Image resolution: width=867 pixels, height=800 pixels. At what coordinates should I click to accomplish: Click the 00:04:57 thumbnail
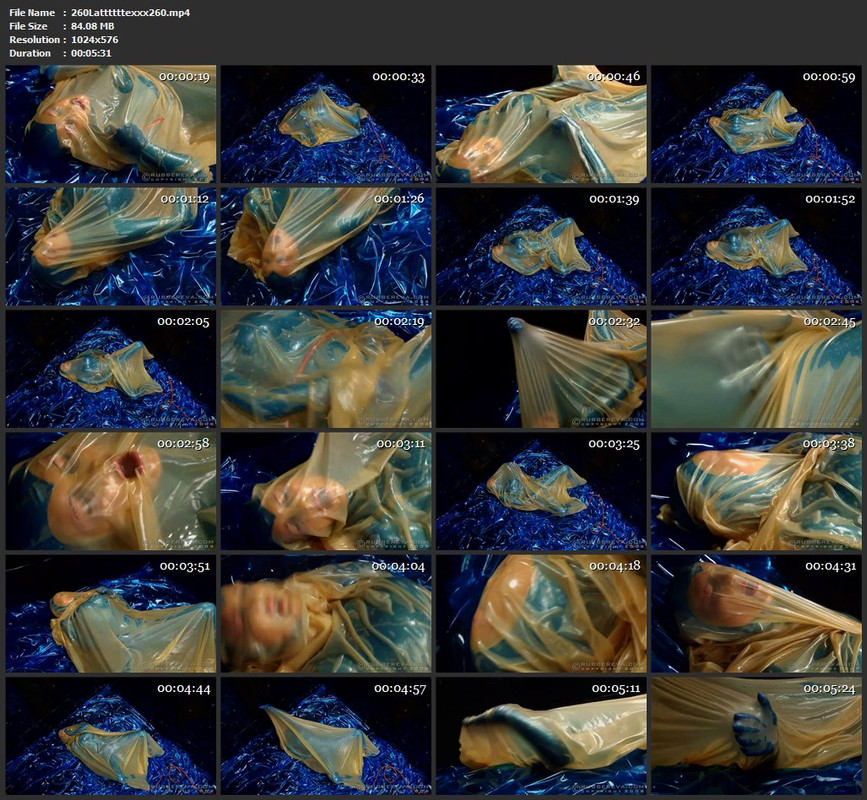click(x=326, y=736)
